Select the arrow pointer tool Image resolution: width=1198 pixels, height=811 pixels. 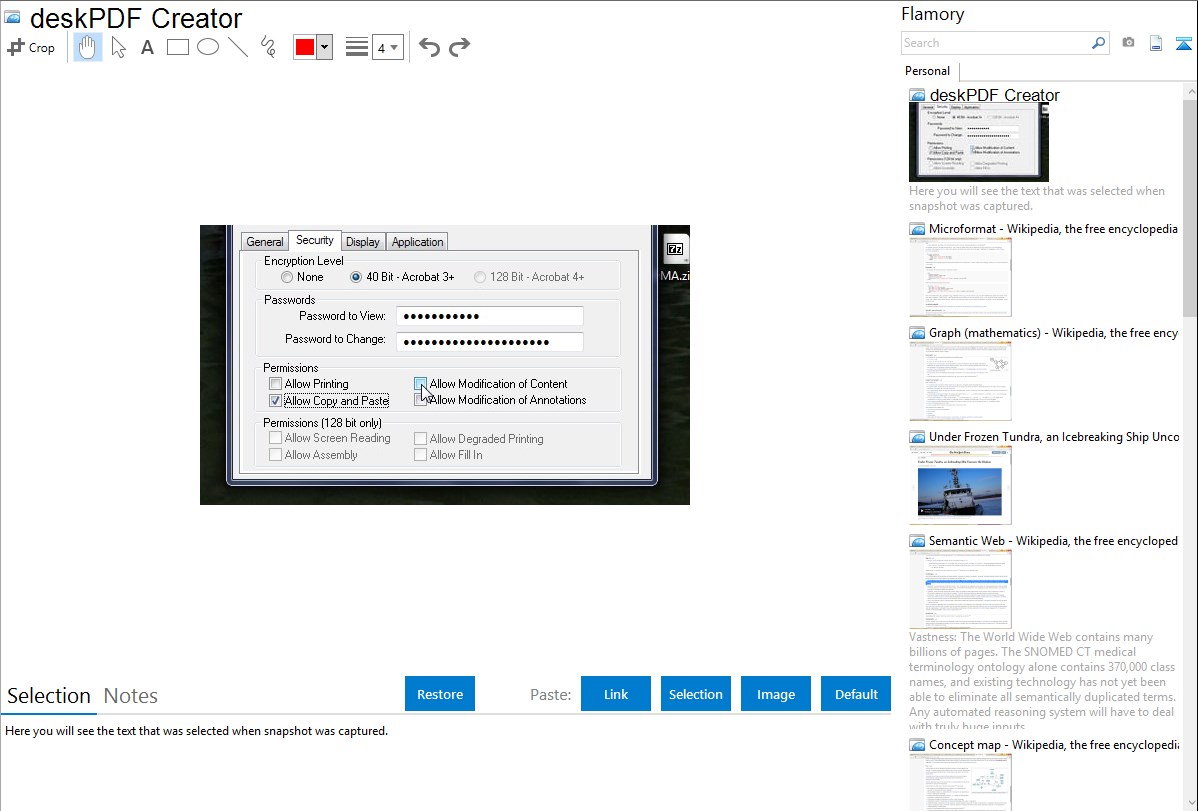point(118,47)
